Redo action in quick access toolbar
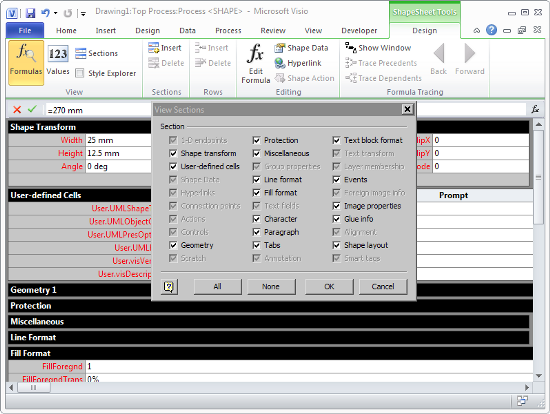This screenshot has height=414, width=550. tap(68, 13)
